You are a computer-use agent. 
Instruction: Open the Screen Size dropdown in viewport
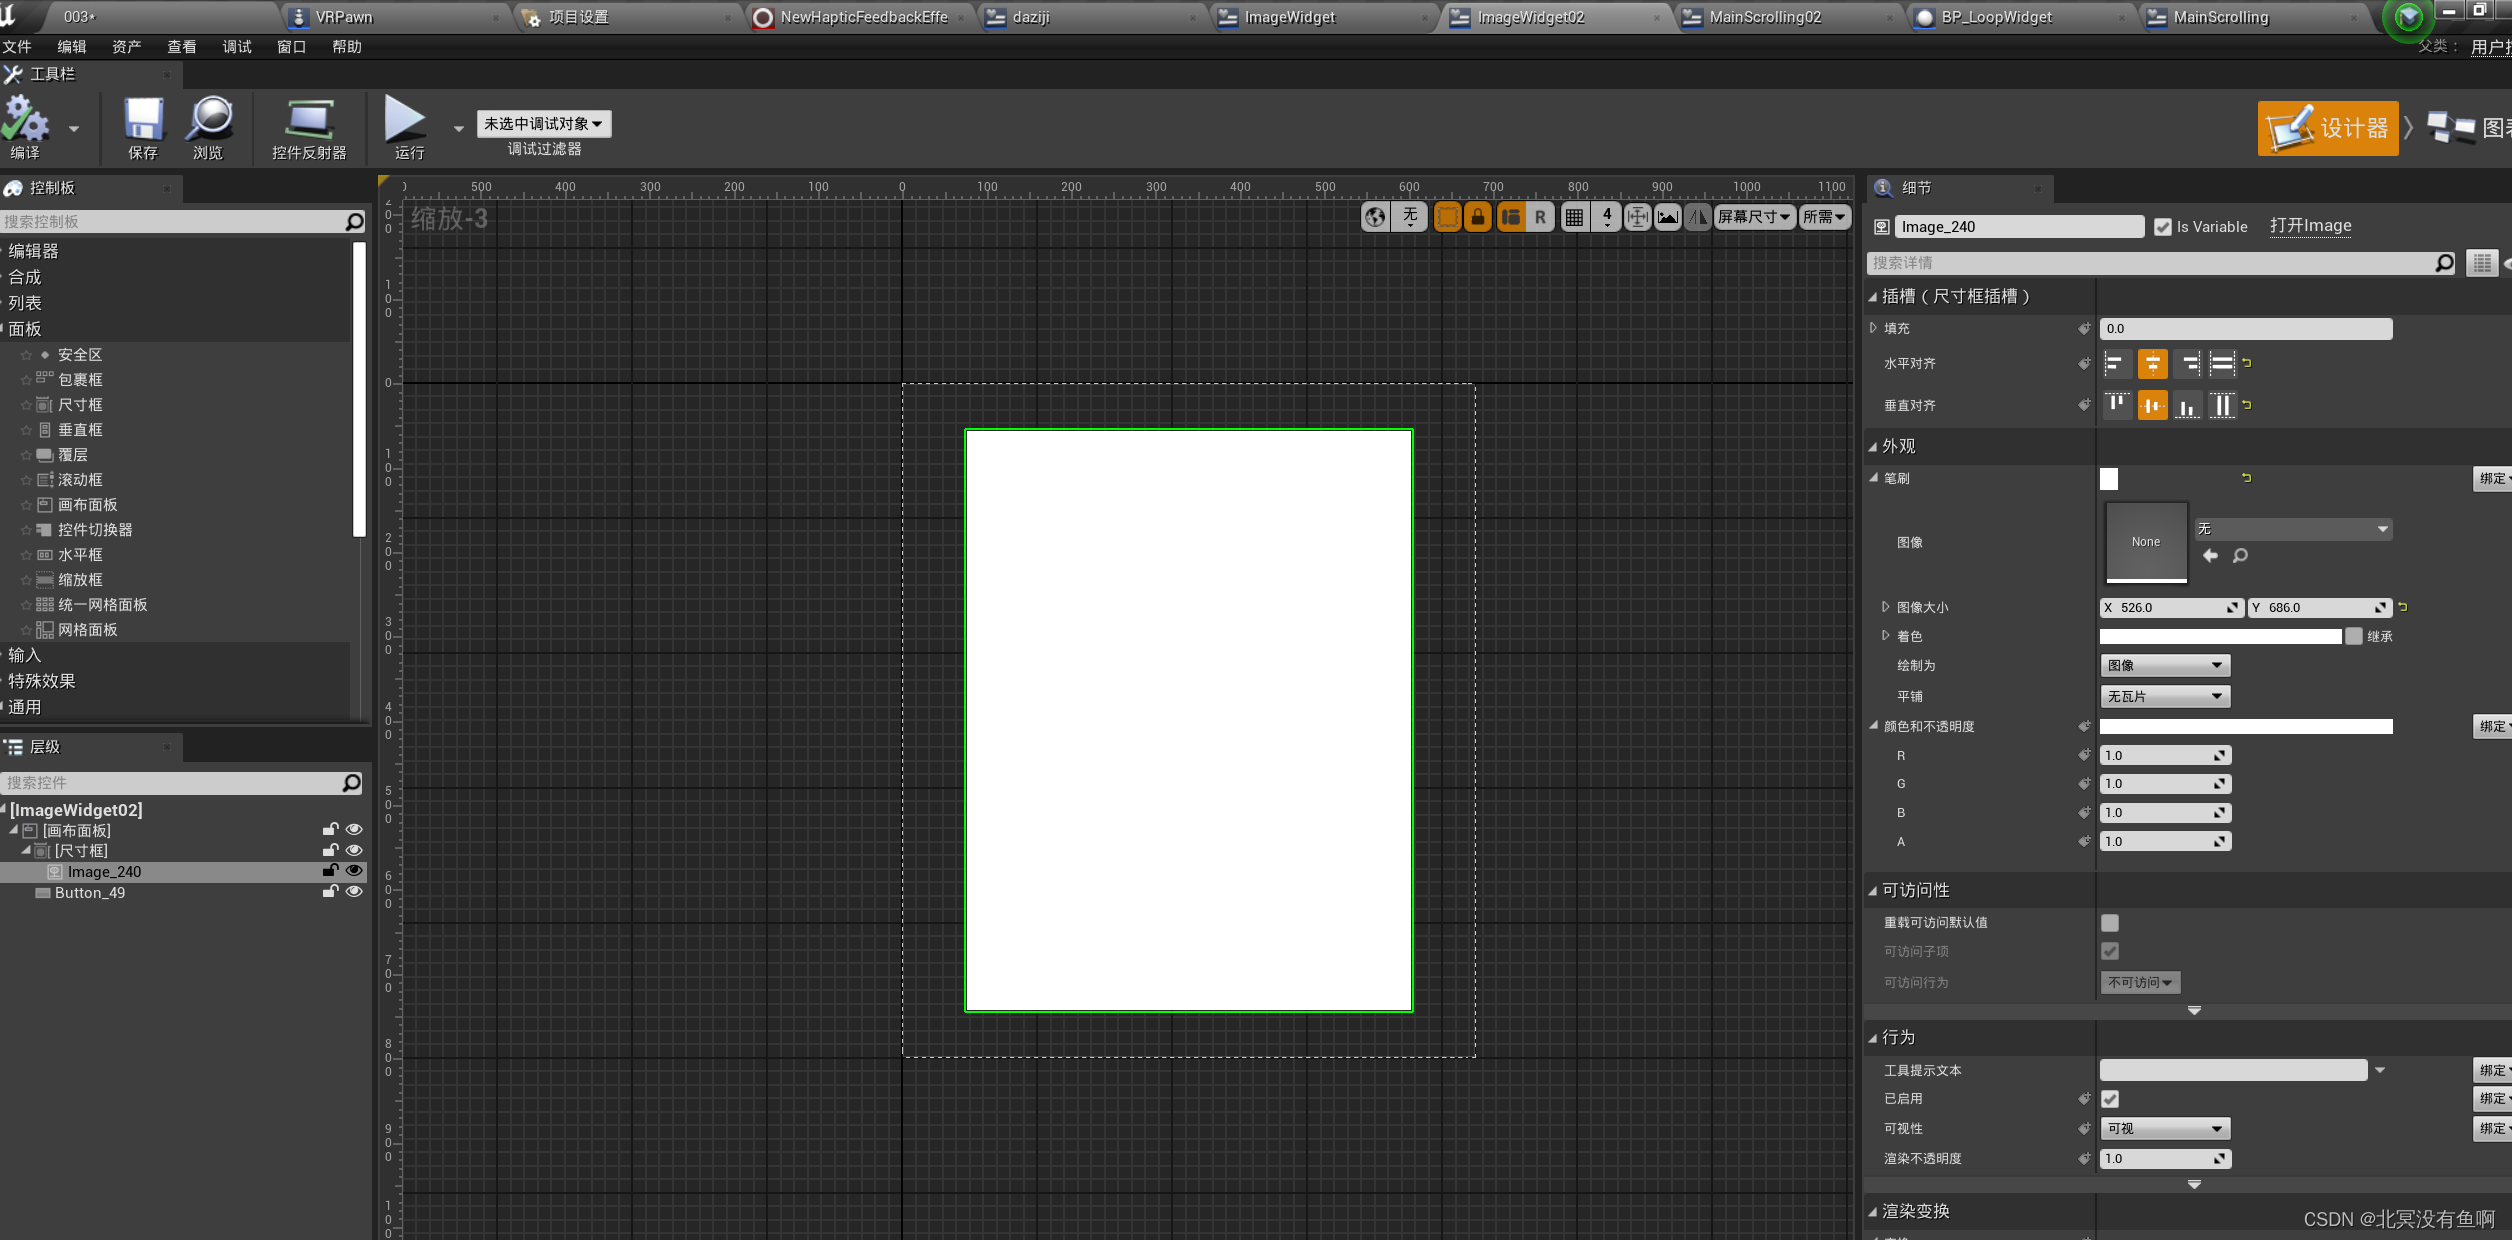tap(1754, 217)
